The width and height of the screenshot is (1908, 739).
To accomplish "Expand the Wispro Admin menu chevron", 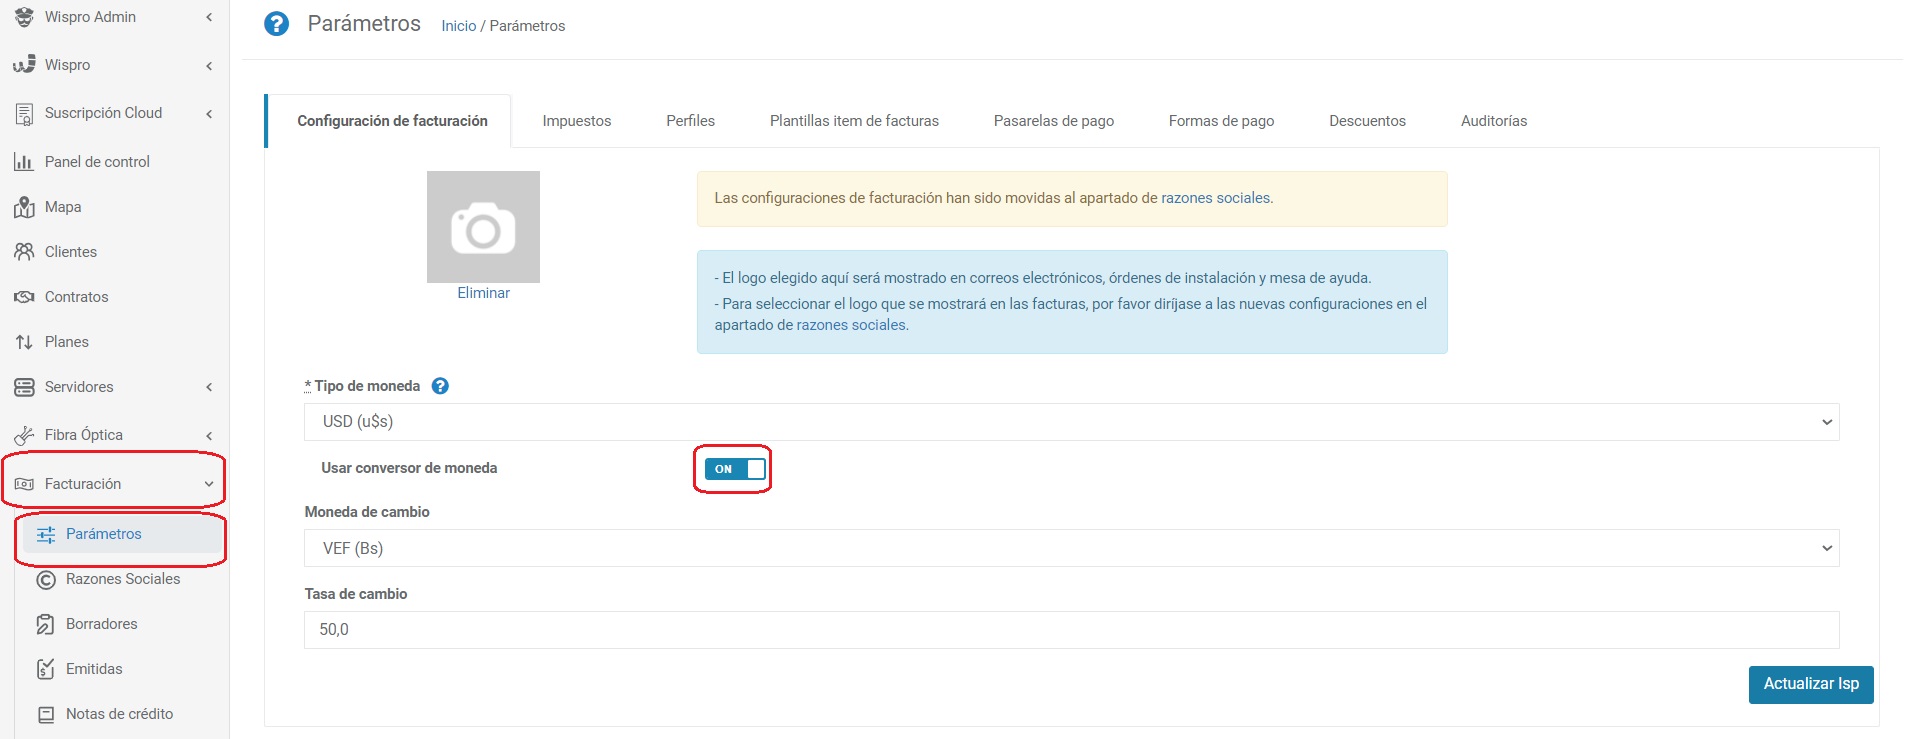I will coord(209,17).
